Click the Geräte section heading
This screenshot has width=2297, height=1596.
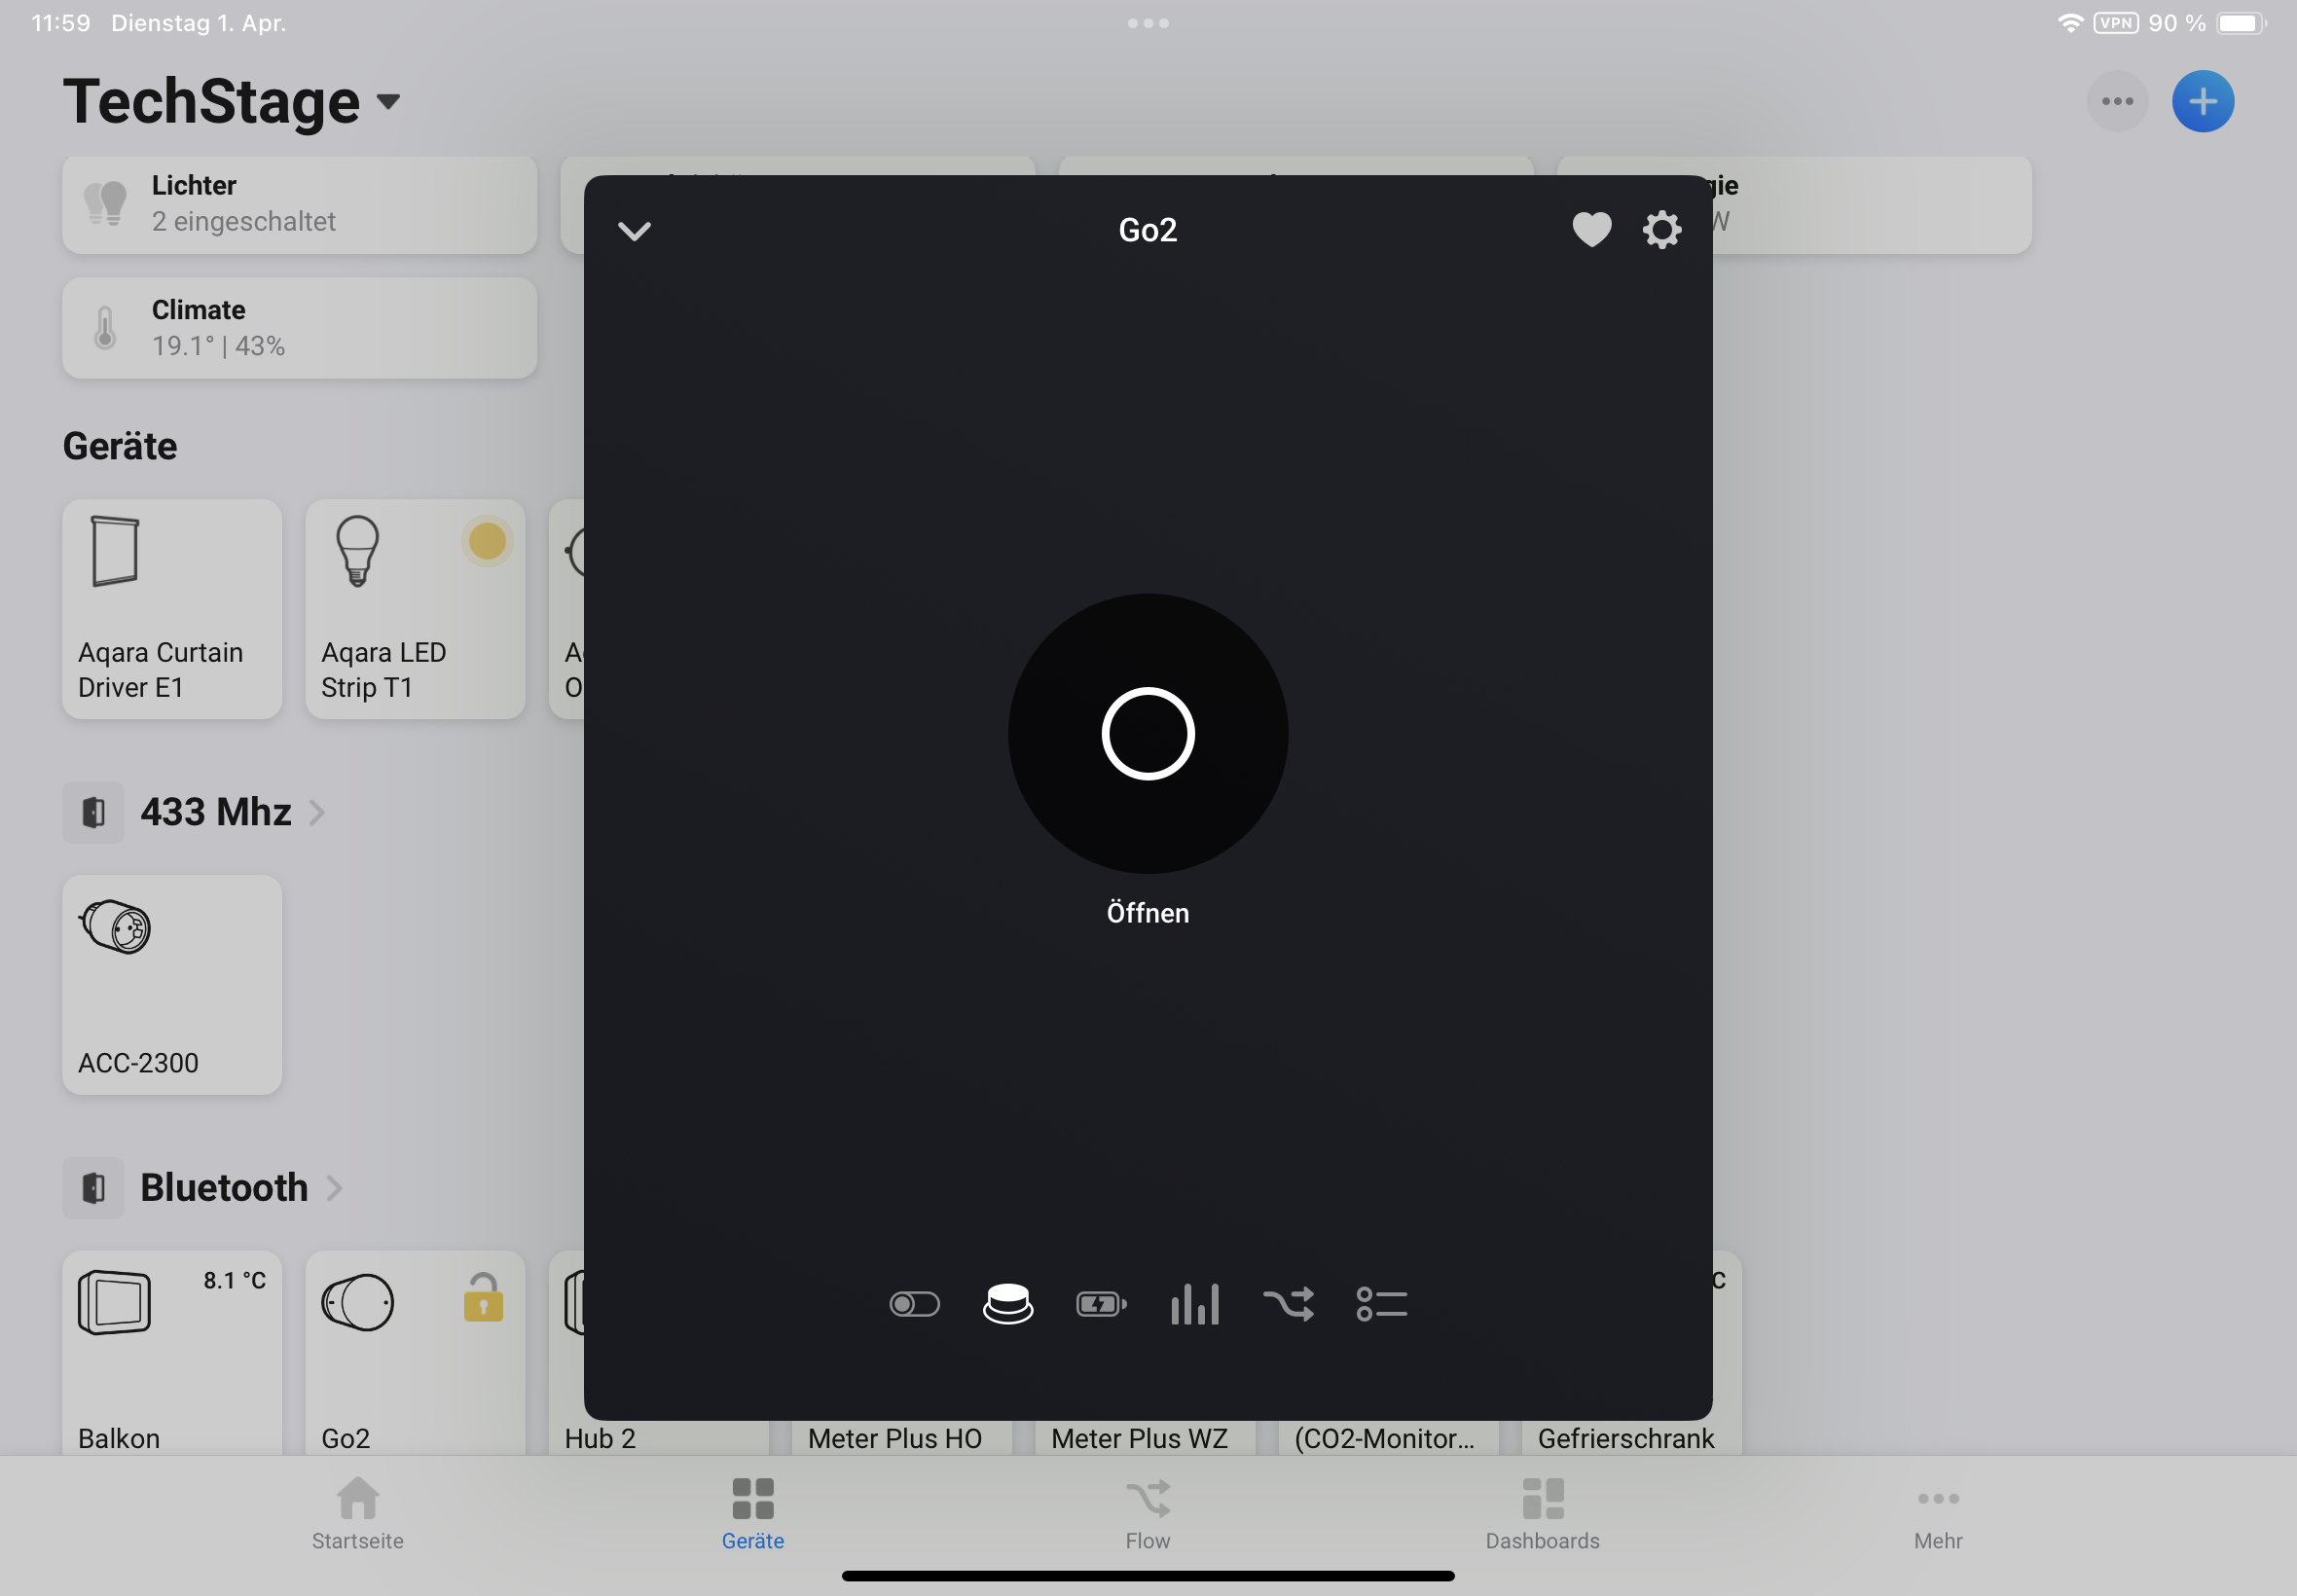pyautogui.click(x=120, y=446)
